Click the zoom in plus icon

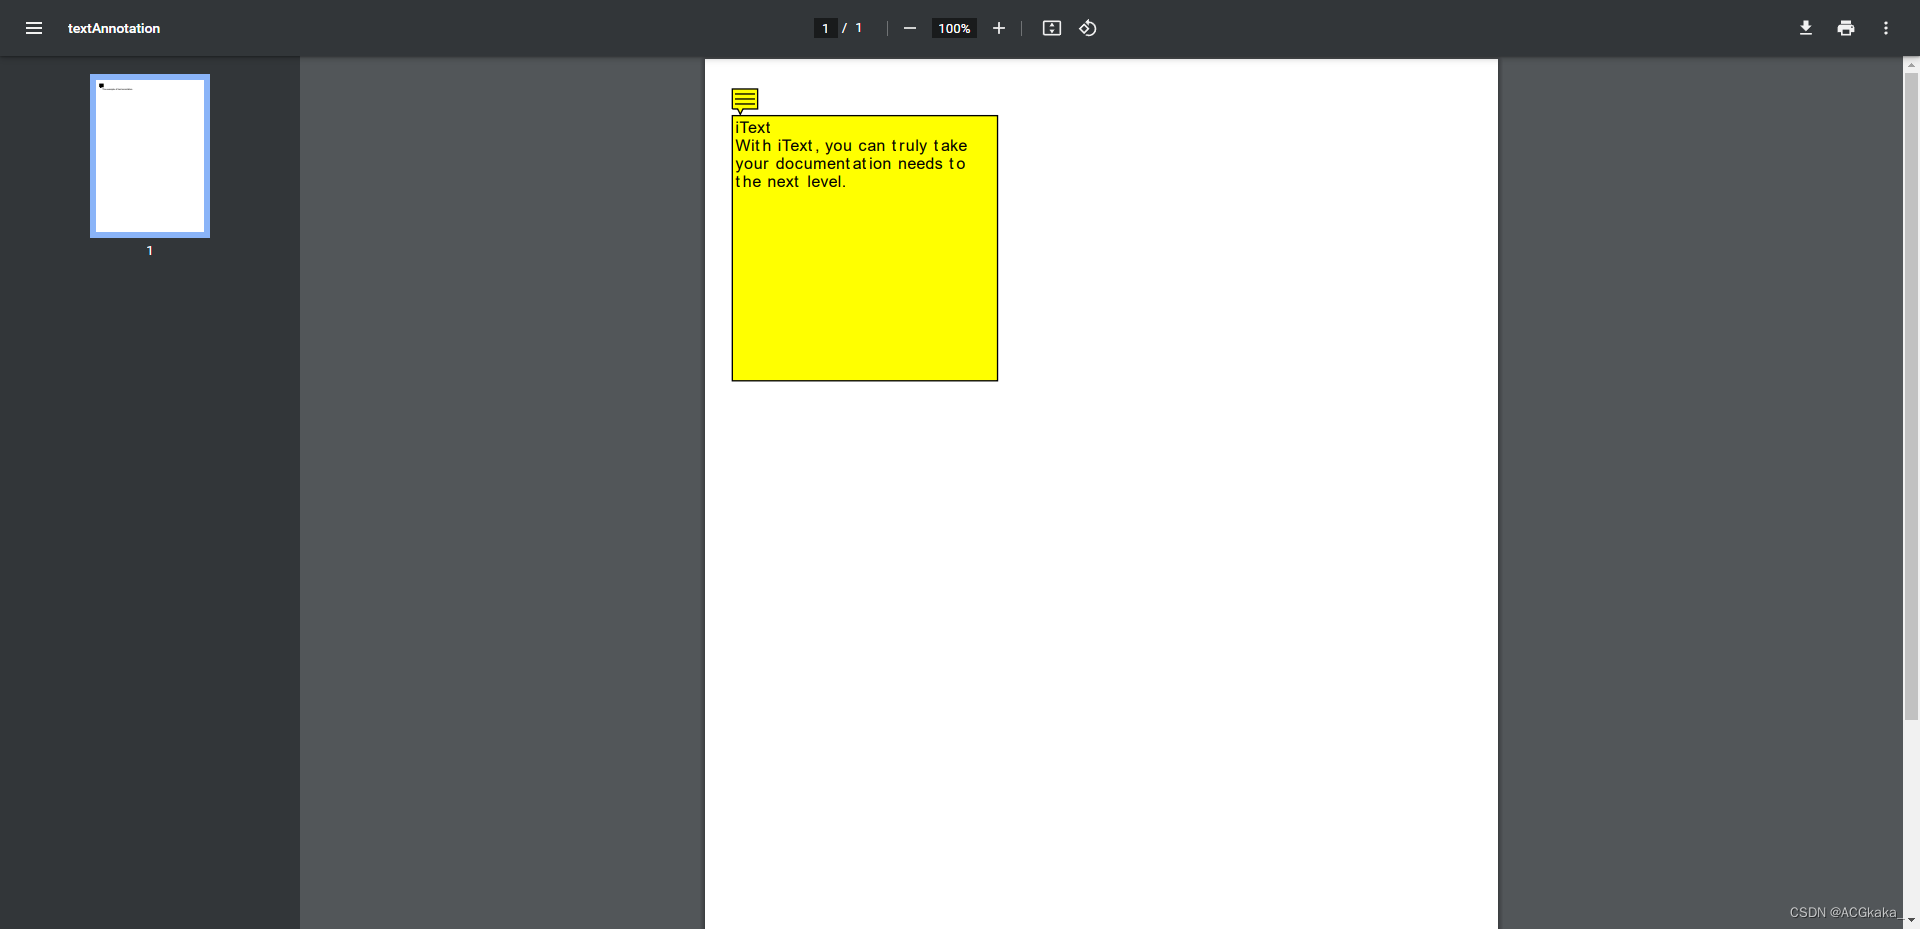[x=998, y=28]
